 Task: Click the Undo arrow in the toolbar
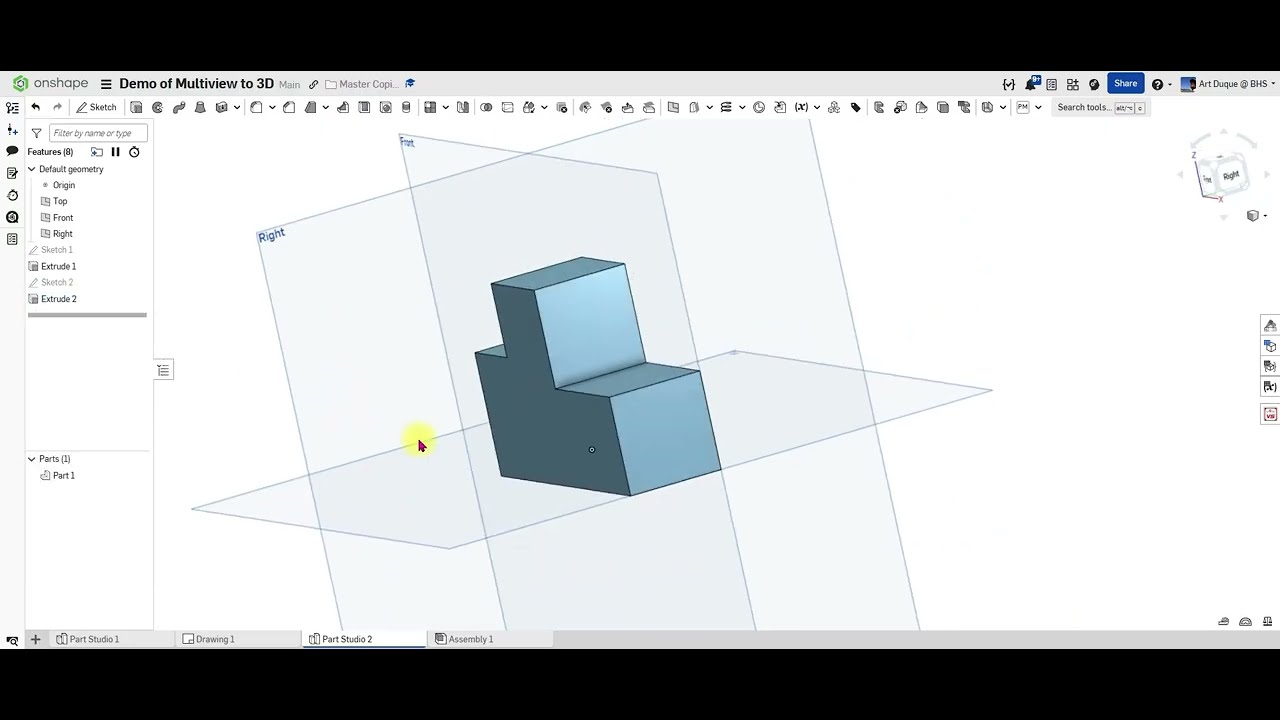36,107
